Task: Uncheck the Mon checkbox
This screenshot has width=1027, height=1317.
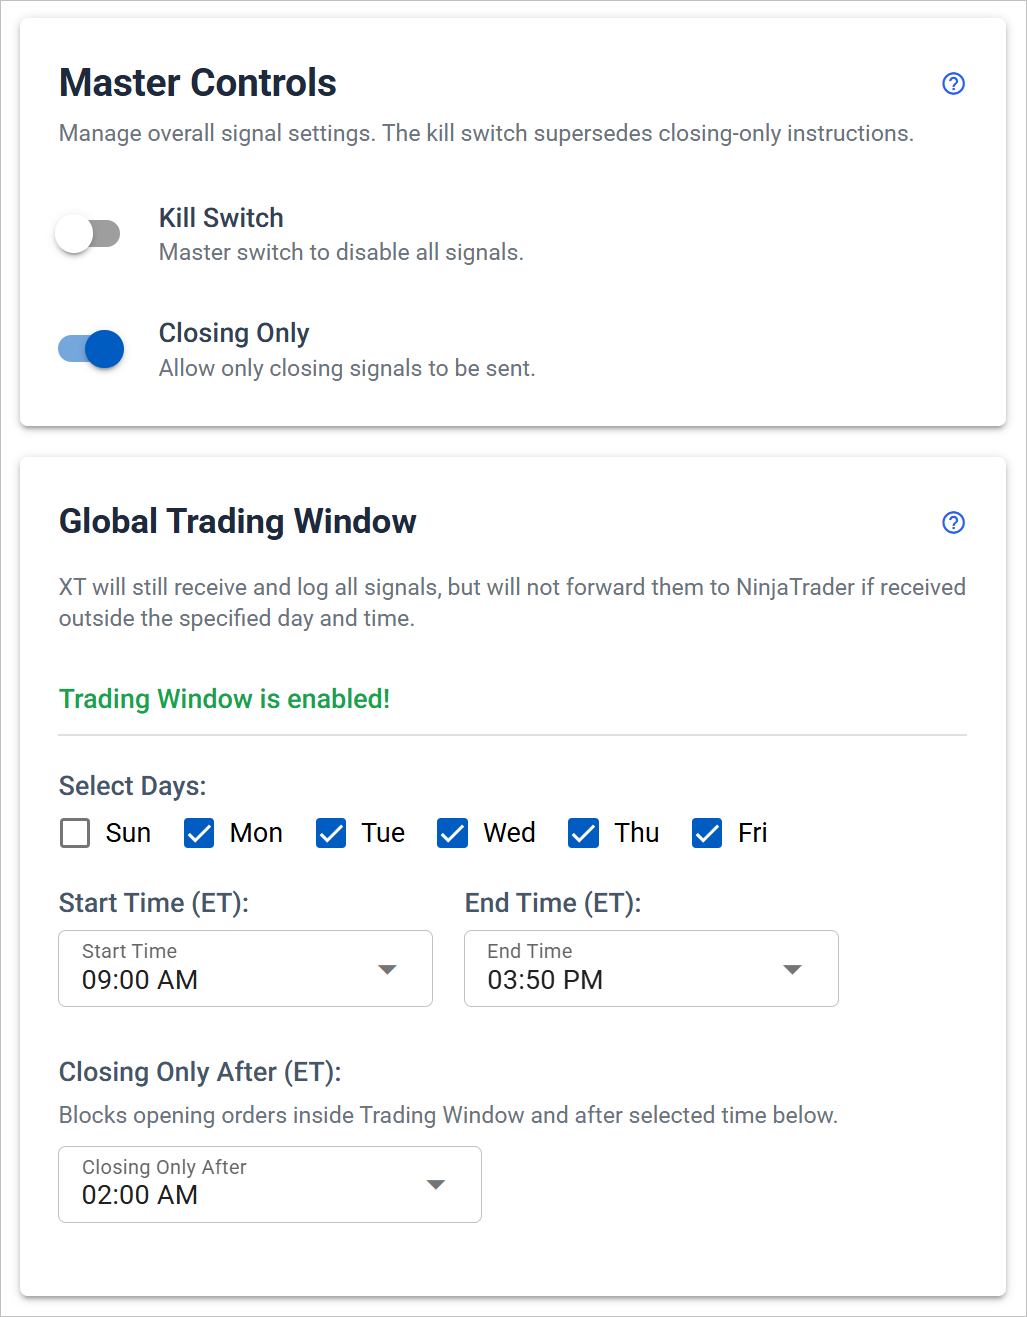Action: point(199,833)
